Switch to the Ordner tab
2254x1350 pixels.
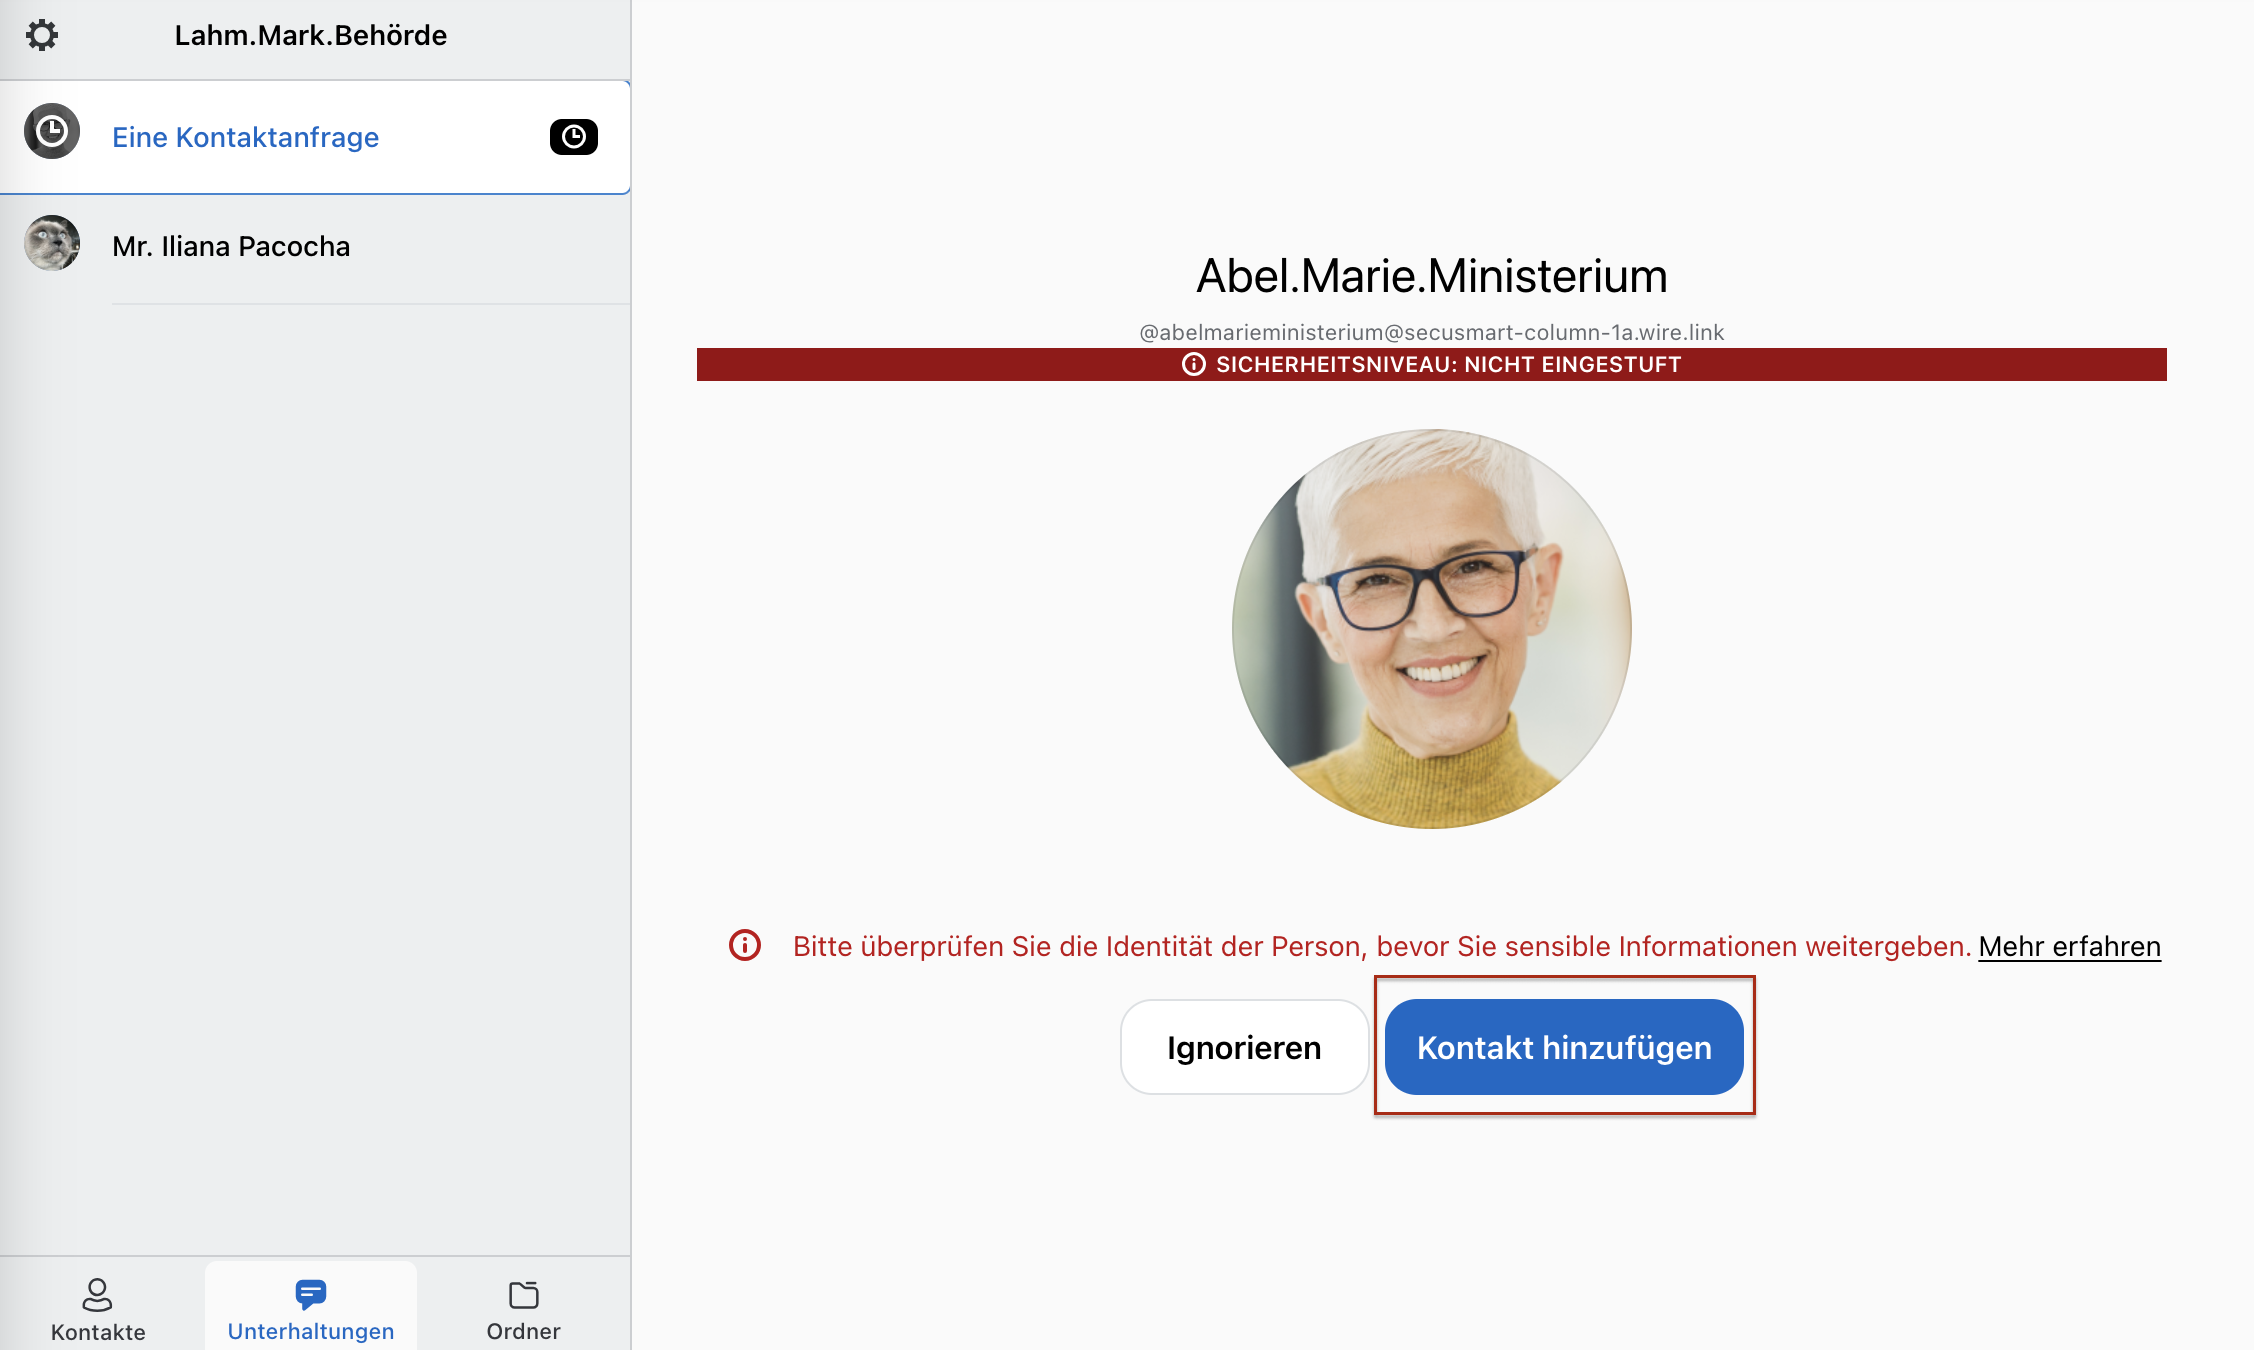point(523,1309)
